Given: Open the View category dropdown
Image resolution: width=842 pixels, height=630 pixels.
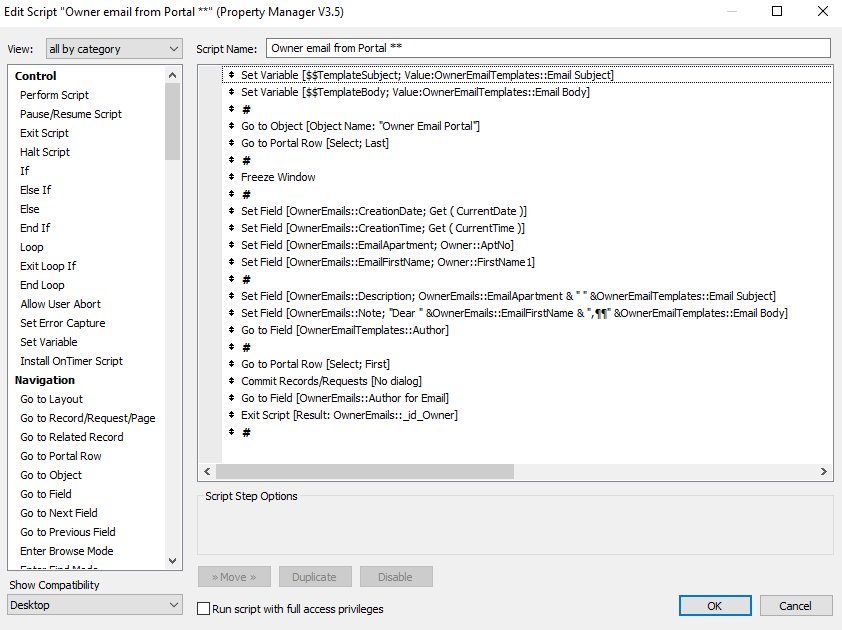Looking at the screenshot, I should point(114,49).
